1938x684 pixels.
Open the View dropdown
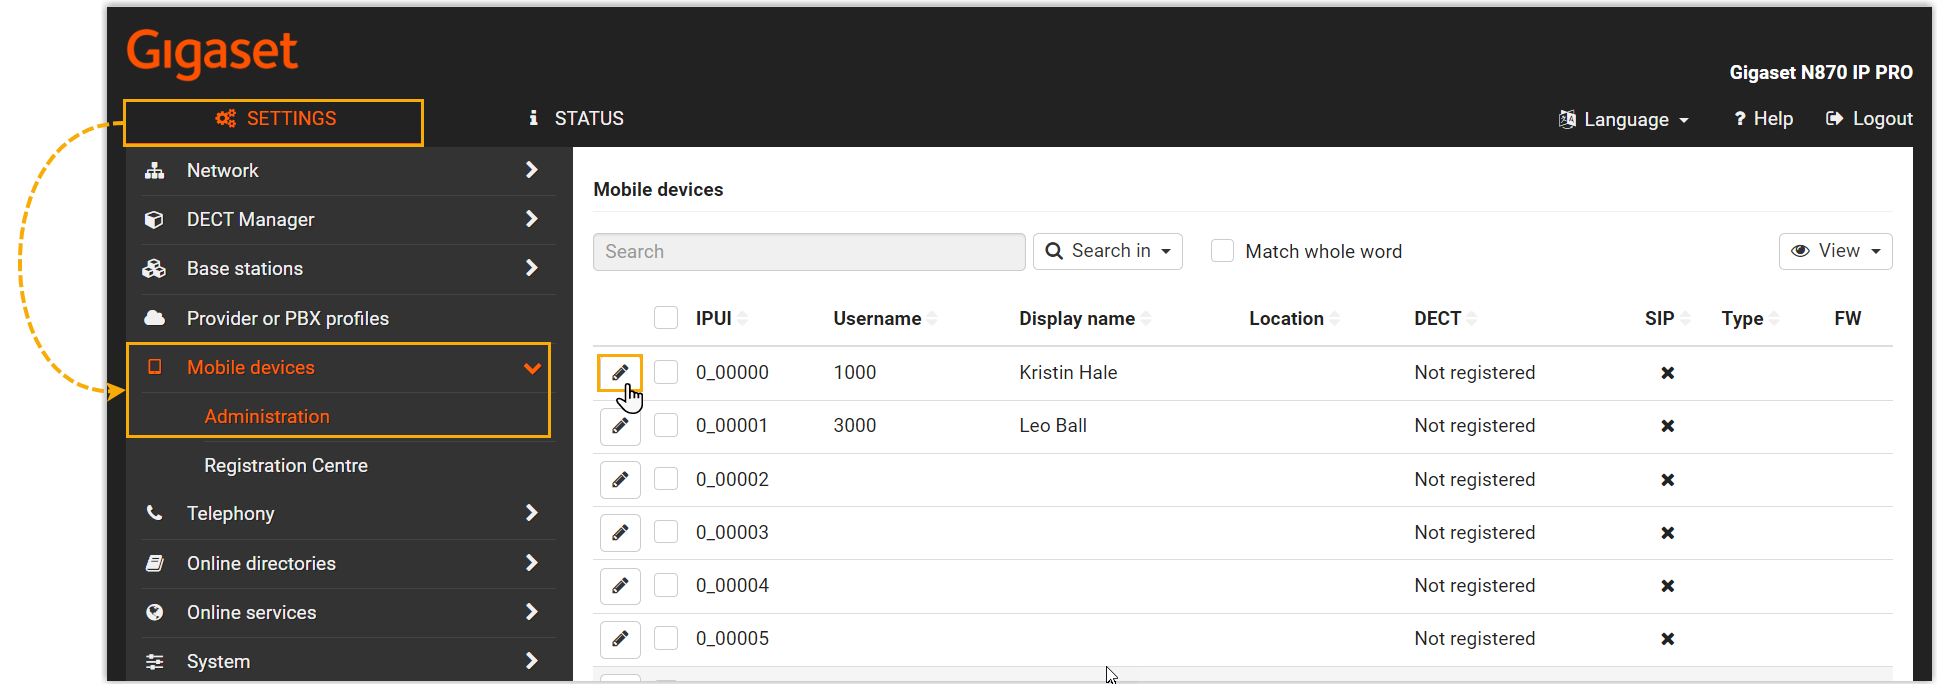point(1835,251)
